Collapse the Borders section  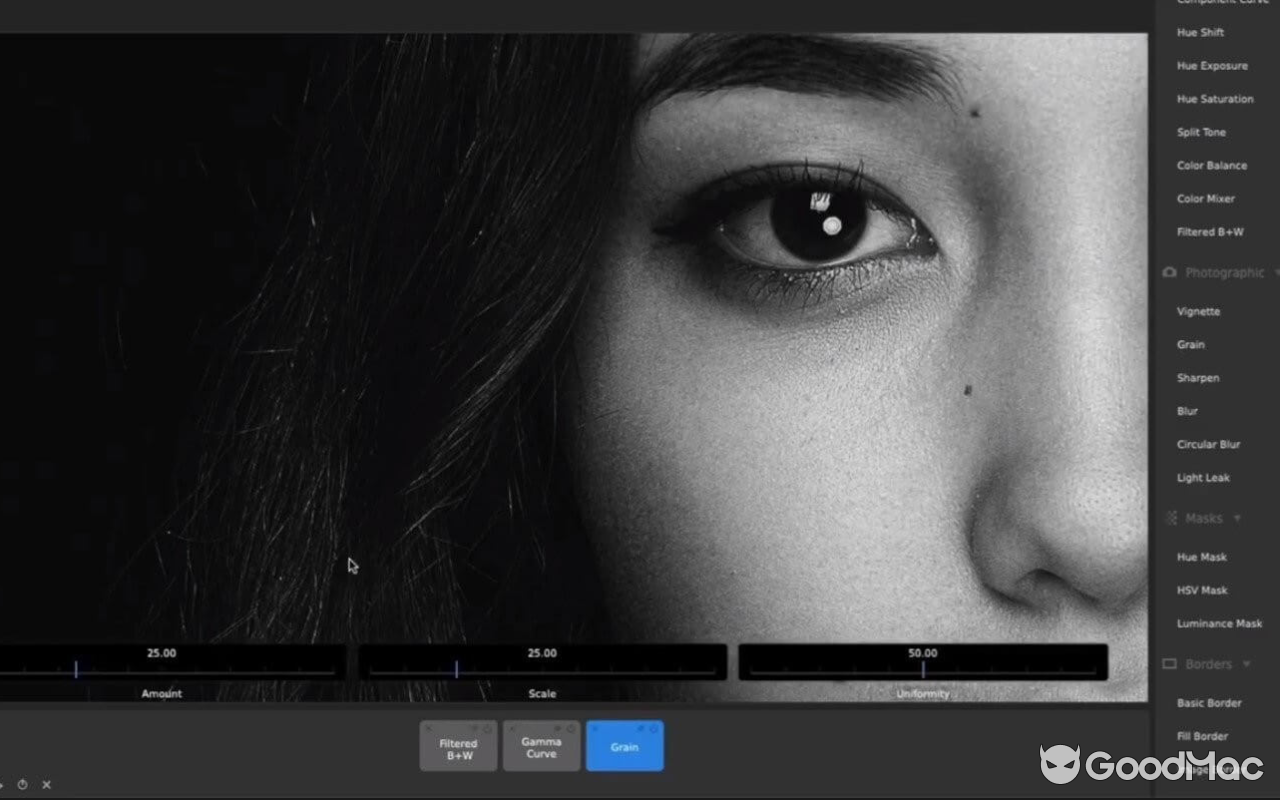tap(1245, 663)
